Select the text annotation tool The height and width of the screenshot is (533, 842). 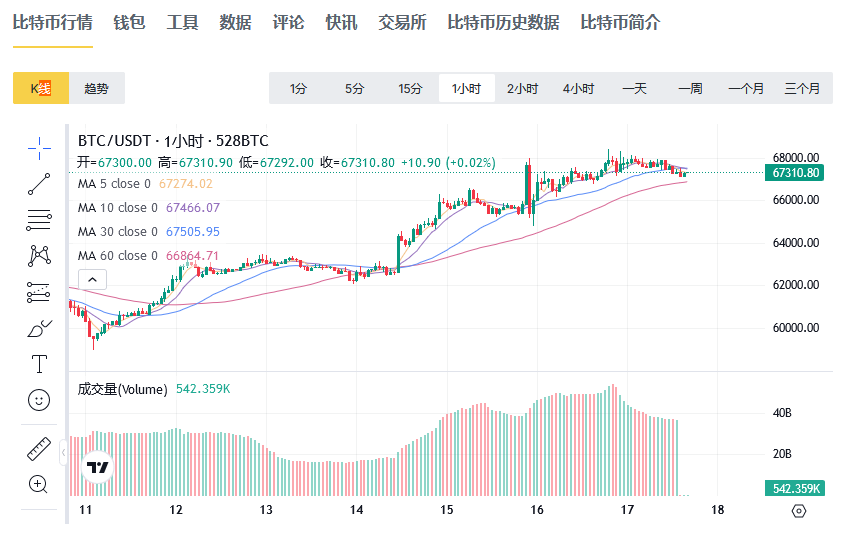(x=39, y=363)
